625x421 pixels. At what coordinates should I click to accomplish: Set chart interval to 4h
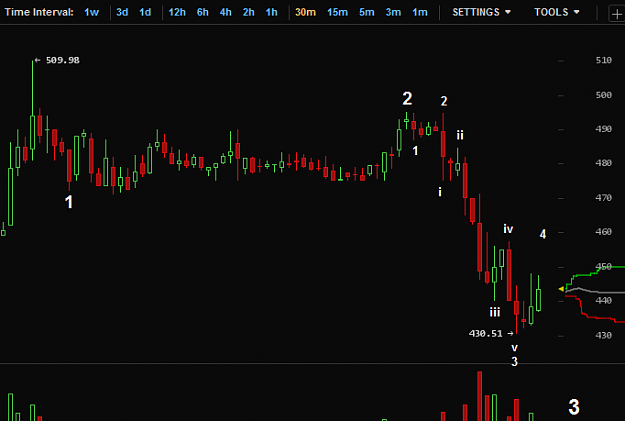pyautogui.click(x=226, y=12)
